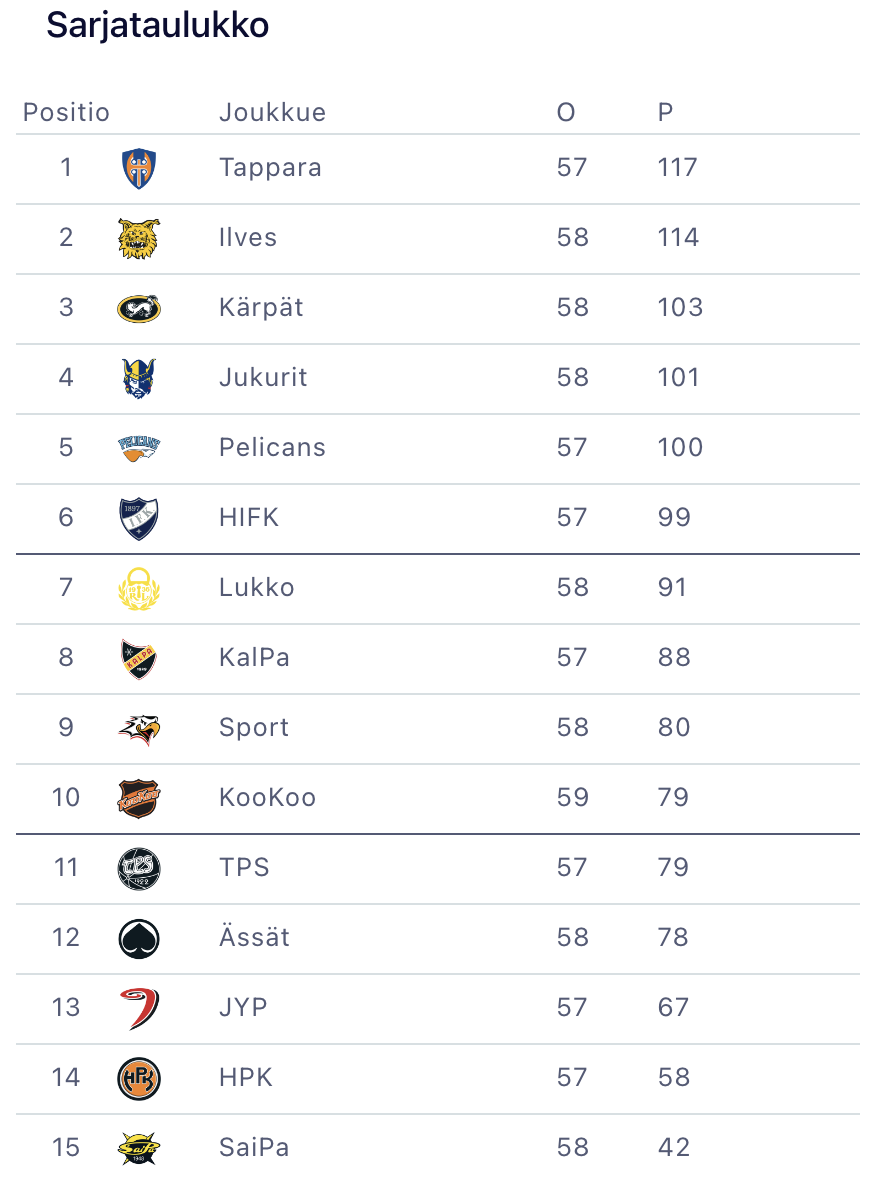Click the Sarjataulukko heading
Image resolution: width=876 pixels, height=1190 pixels.
pyautogui.click(x=158, y=26)
